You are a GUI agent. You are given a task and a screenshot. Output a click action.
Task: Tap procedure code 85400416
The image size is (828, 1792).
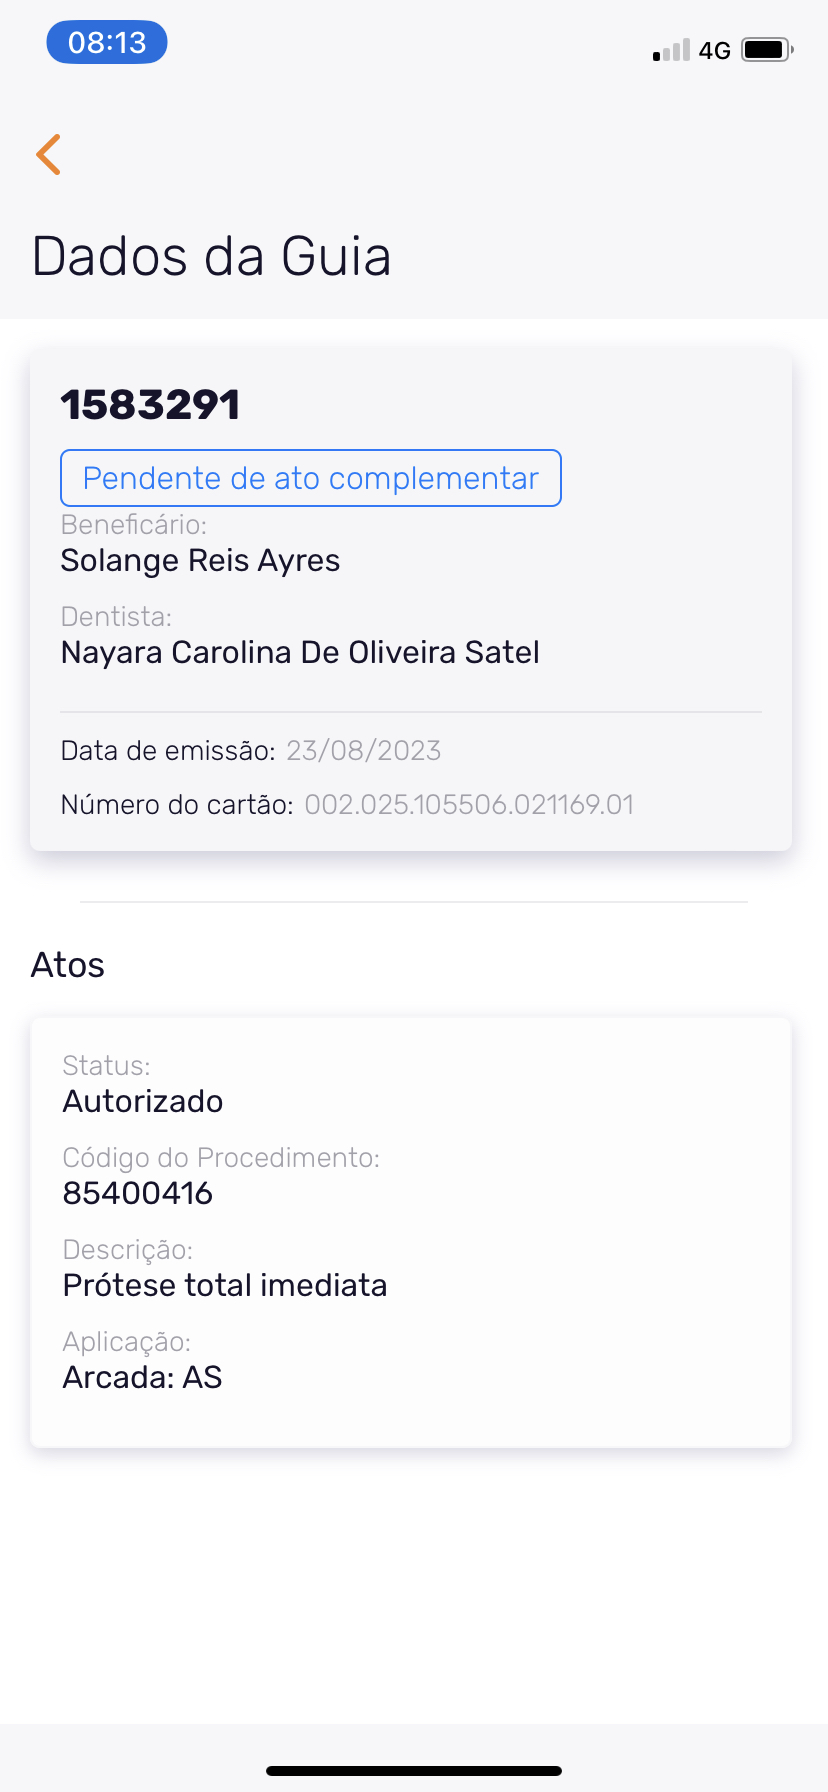click(138, 1194)
